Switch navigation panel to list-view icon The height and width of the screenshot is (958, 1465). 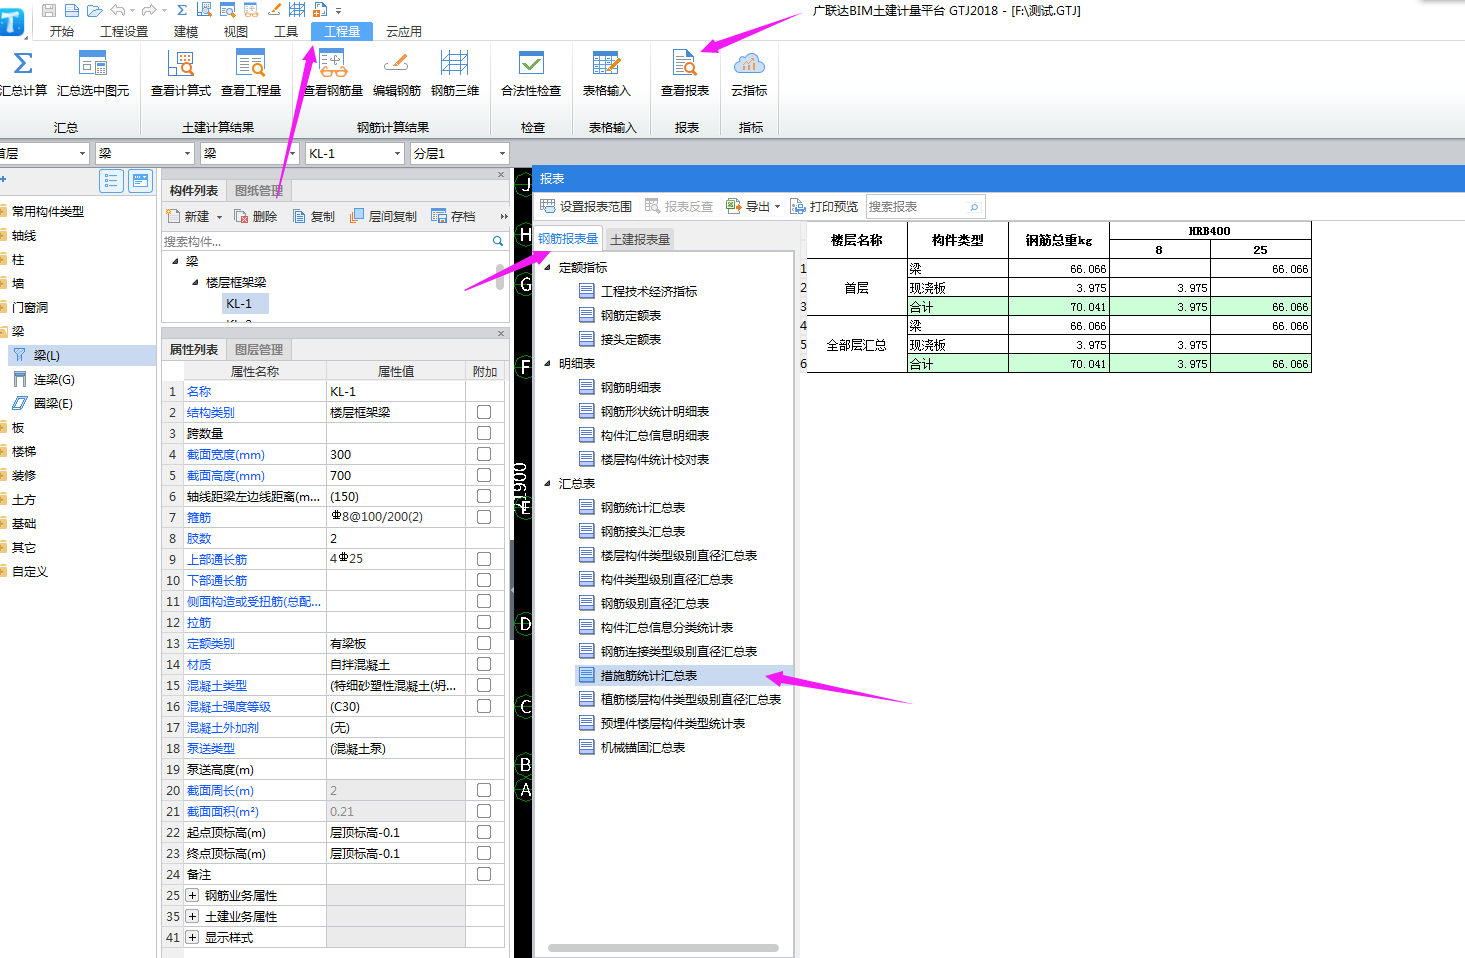coord(111,181)
